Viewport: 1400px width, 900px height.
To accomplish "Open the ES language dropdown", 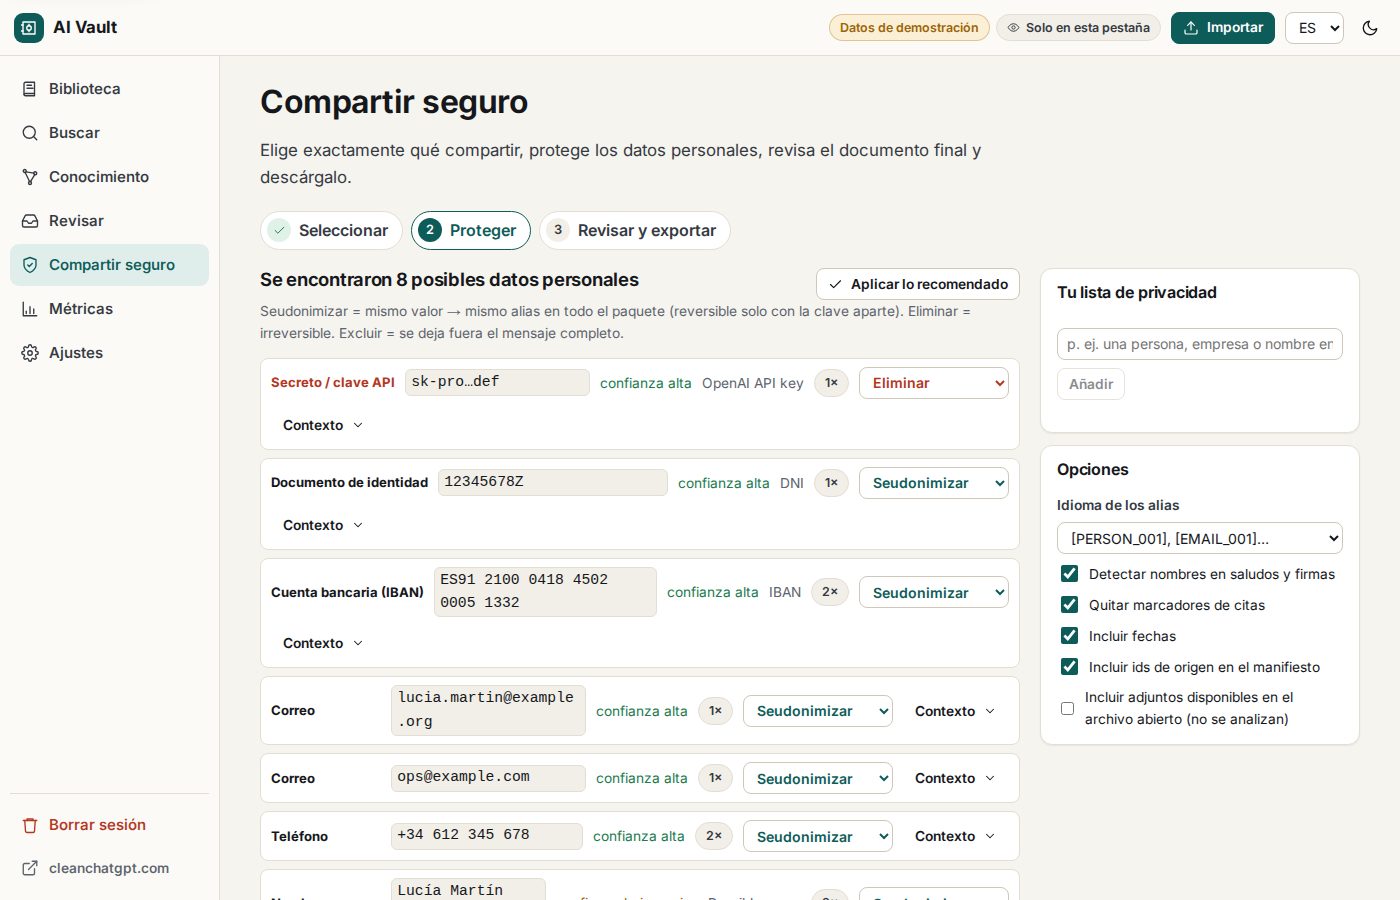I will pyautogui.click(x=1314, y=28).
